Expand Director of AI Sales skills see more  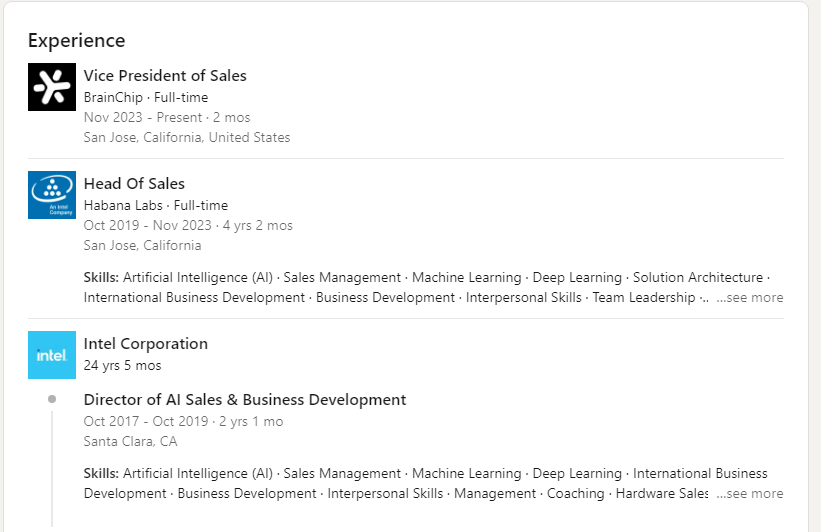(750, 493)
